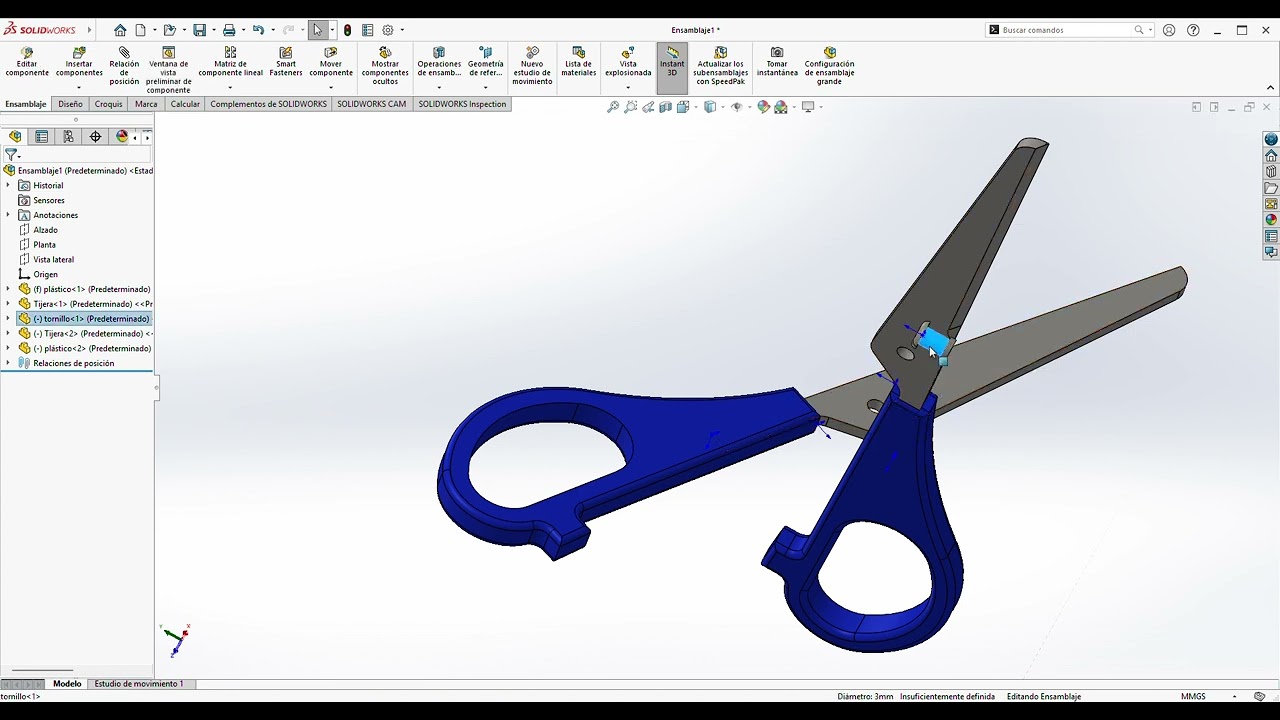
Task: Open Complementos de SOLIDWORKS tab
Action: [268, 104]
